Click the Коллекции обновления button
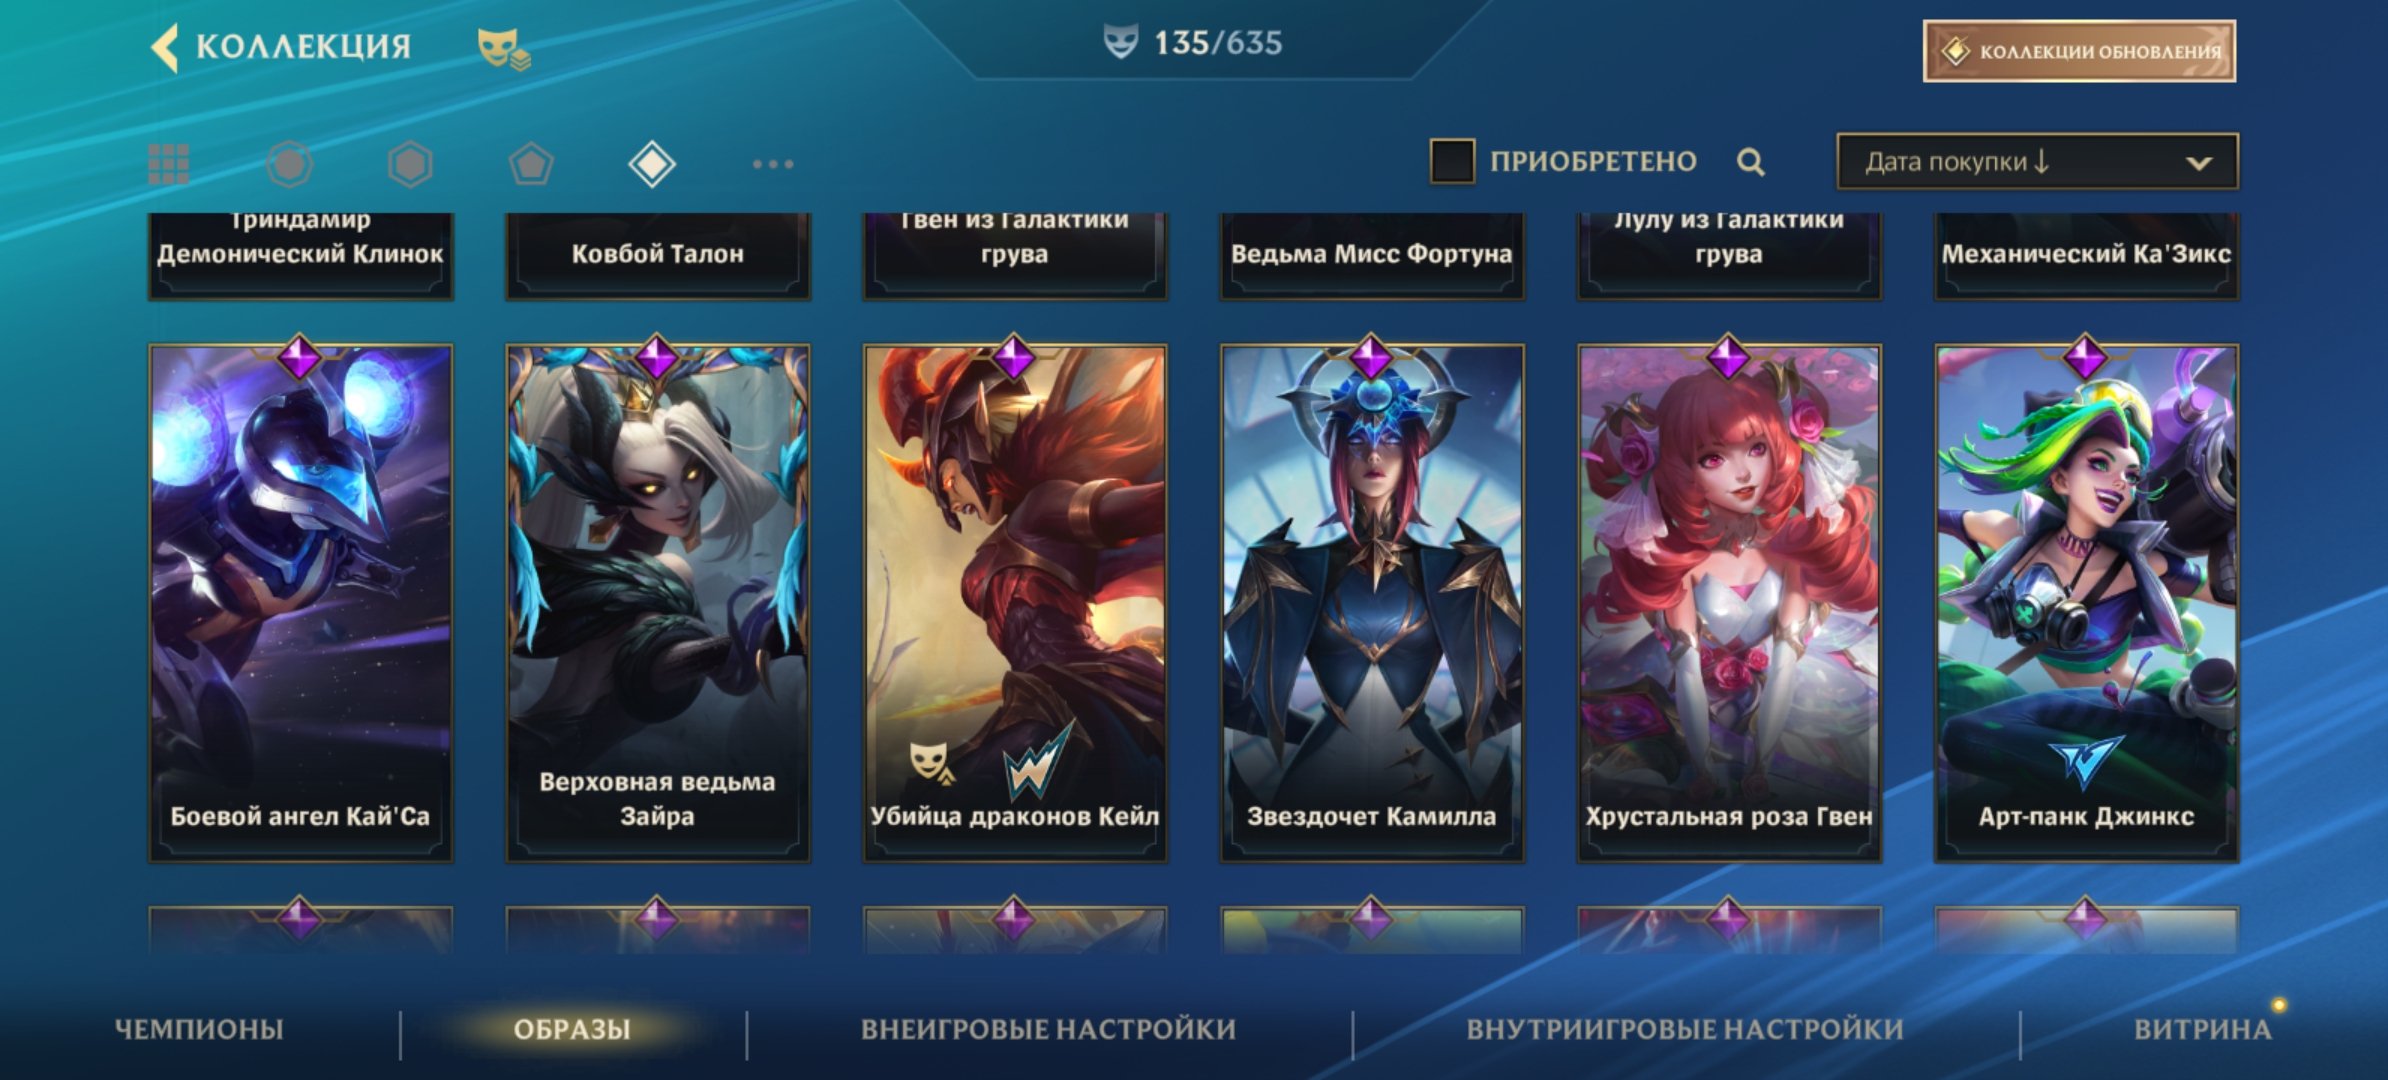 pyautogui.click(x=2079, y=51)
